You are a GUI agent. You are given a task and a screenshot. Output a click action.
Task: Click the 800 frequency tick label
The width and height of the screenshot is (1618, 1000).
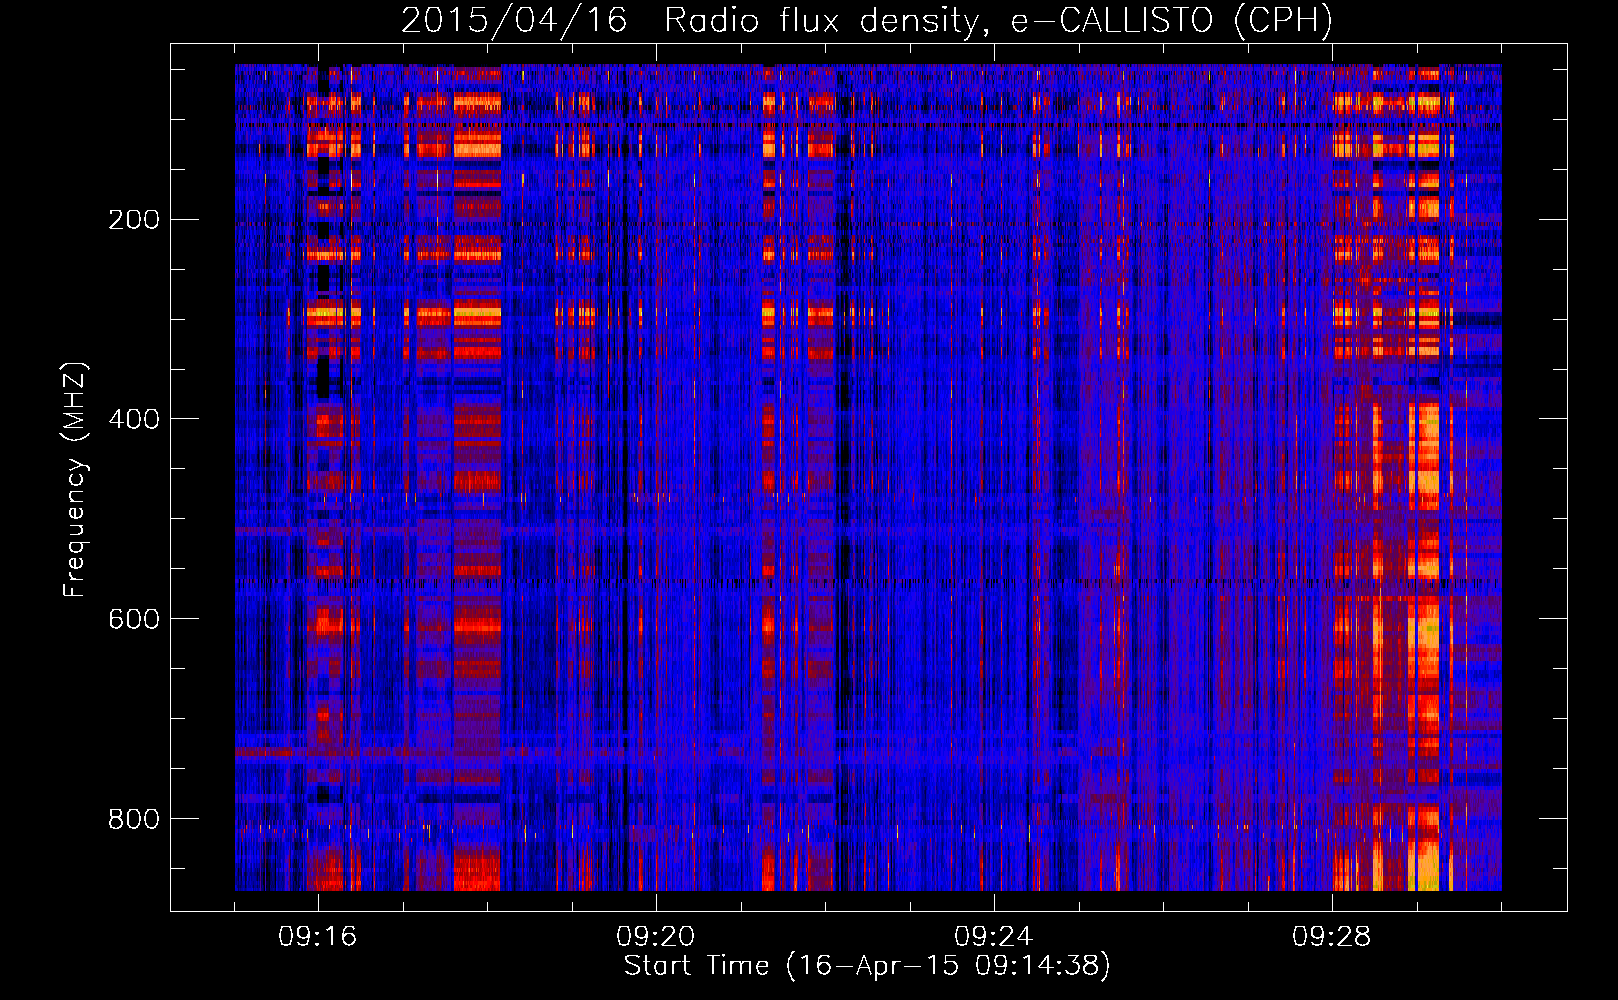[x=134, y=819]
